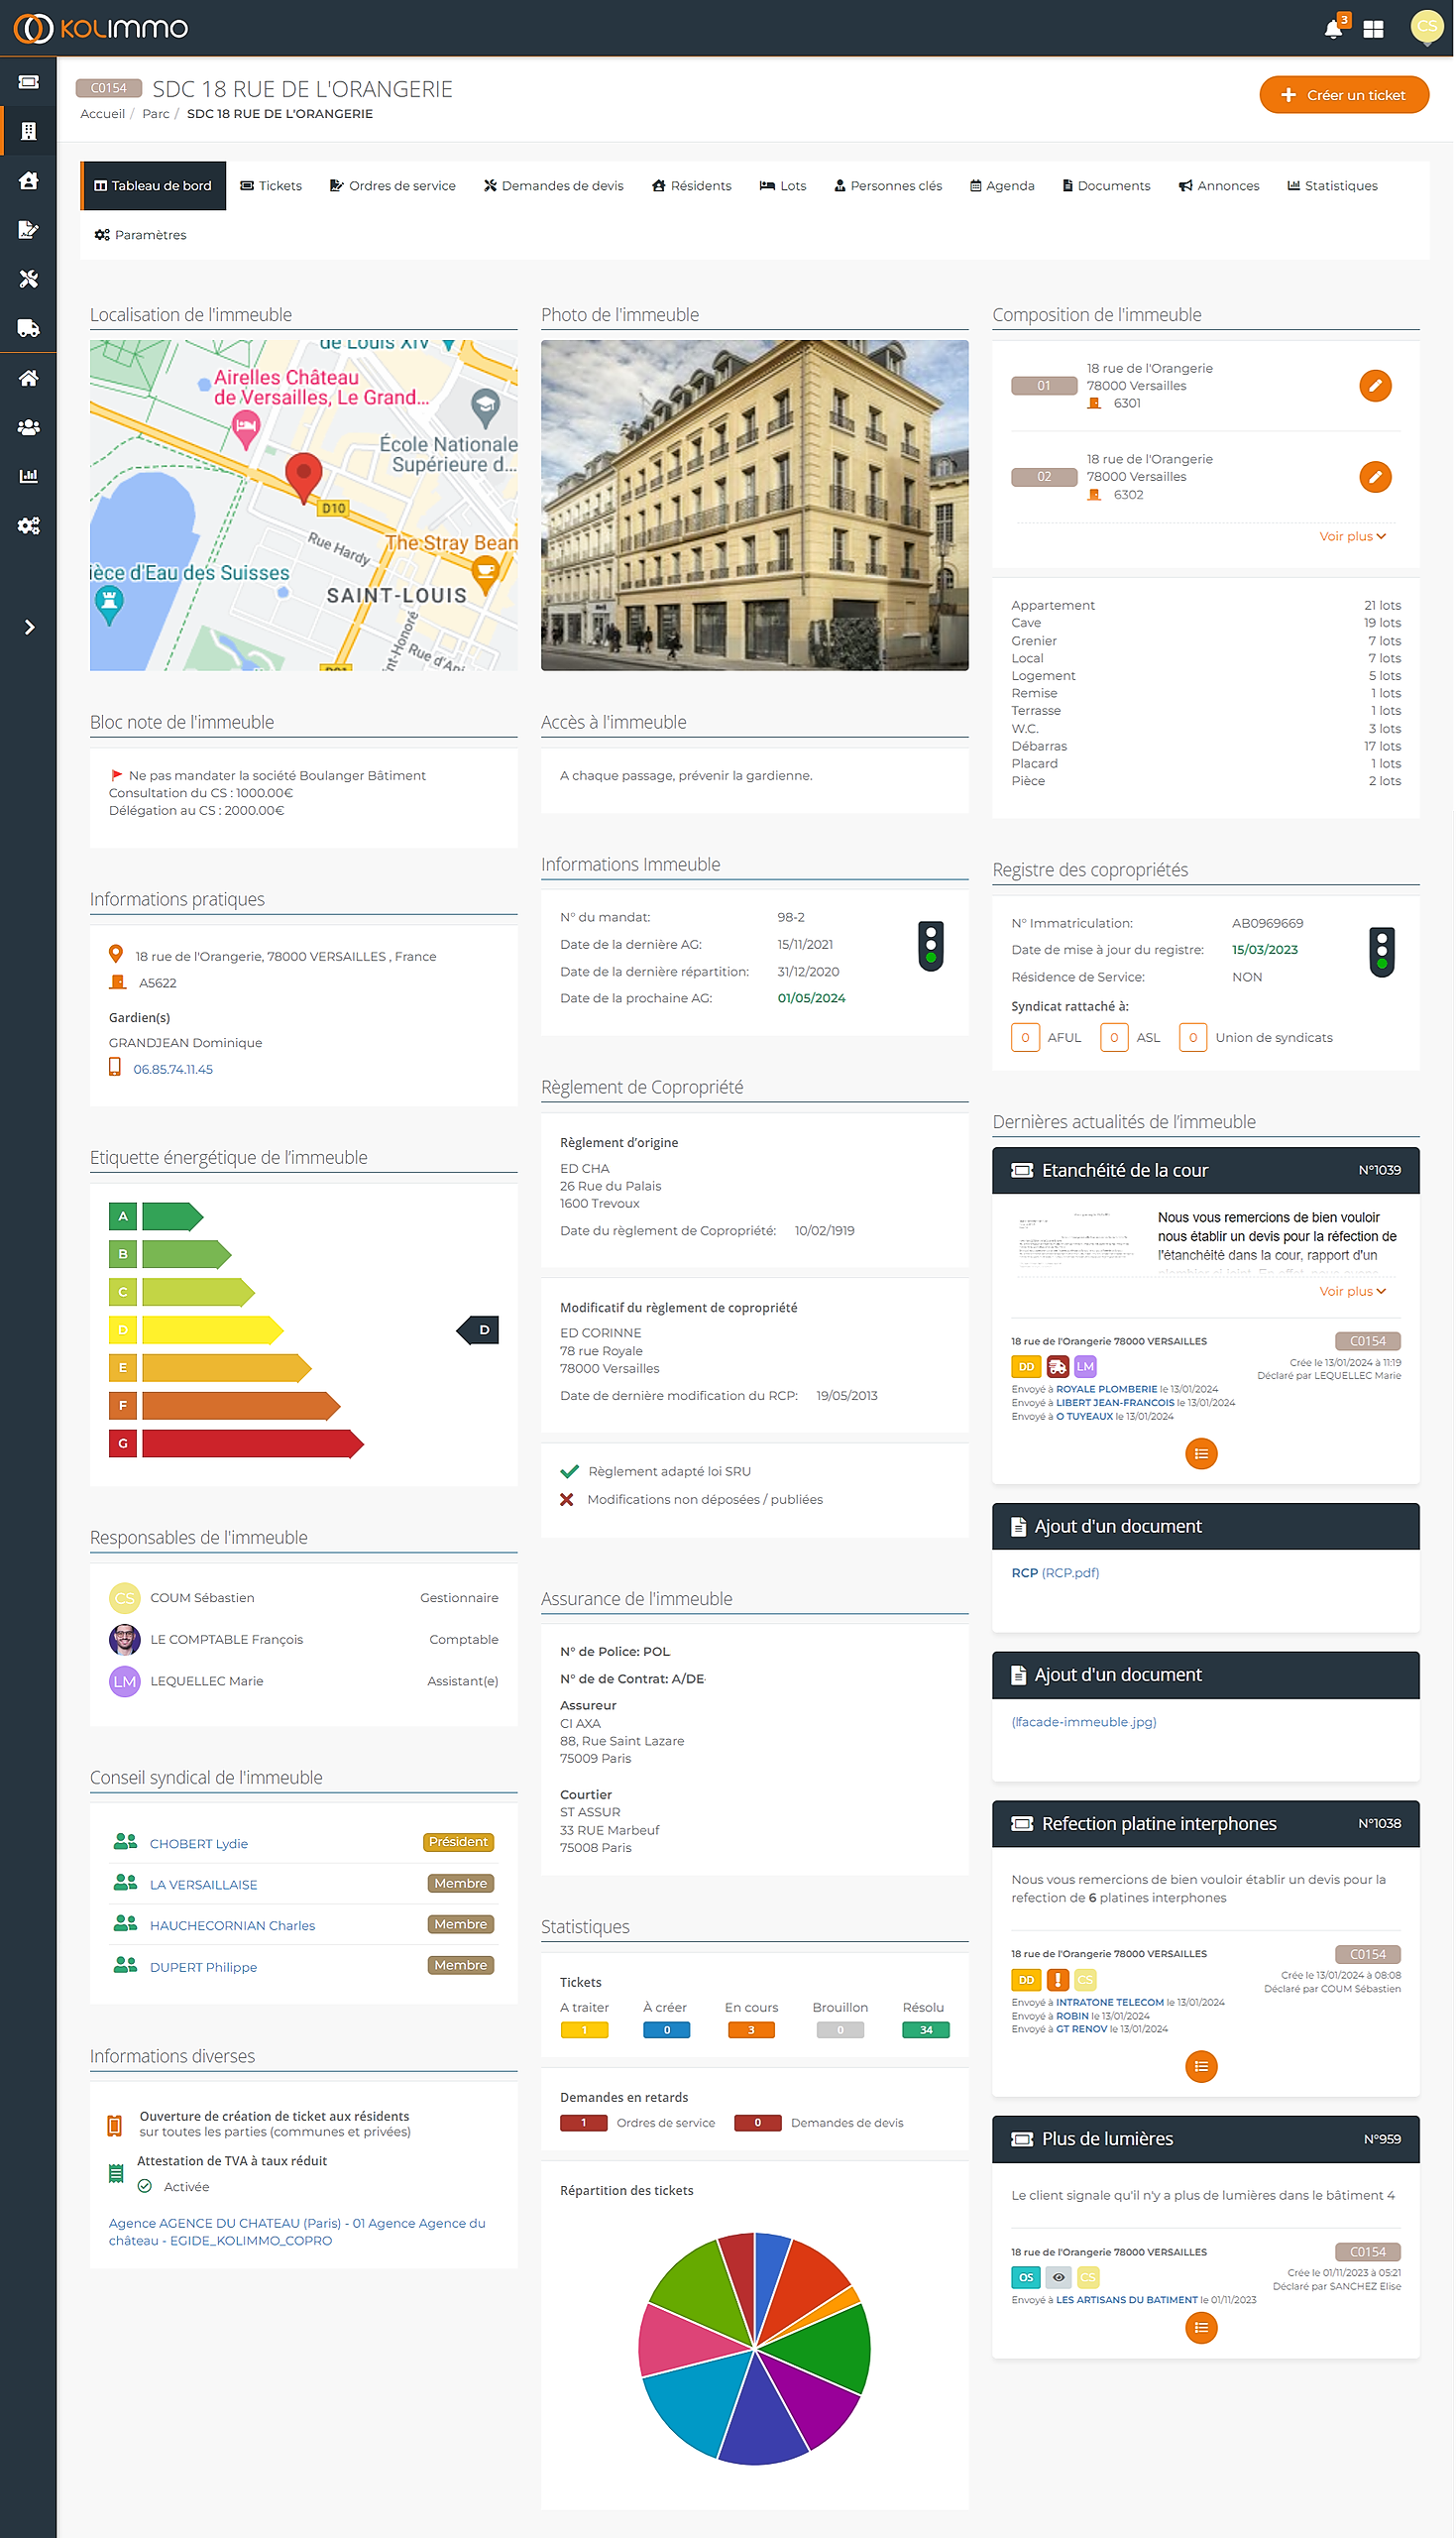Click the eye badge in Plus de lumières card
The image size is (1456, 2538).
coord(1058,2278)
